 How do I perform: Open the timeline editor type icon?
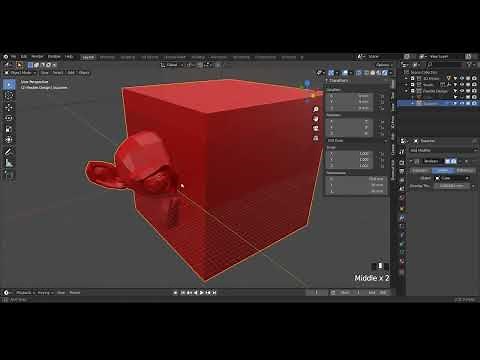tap(7, 293)
